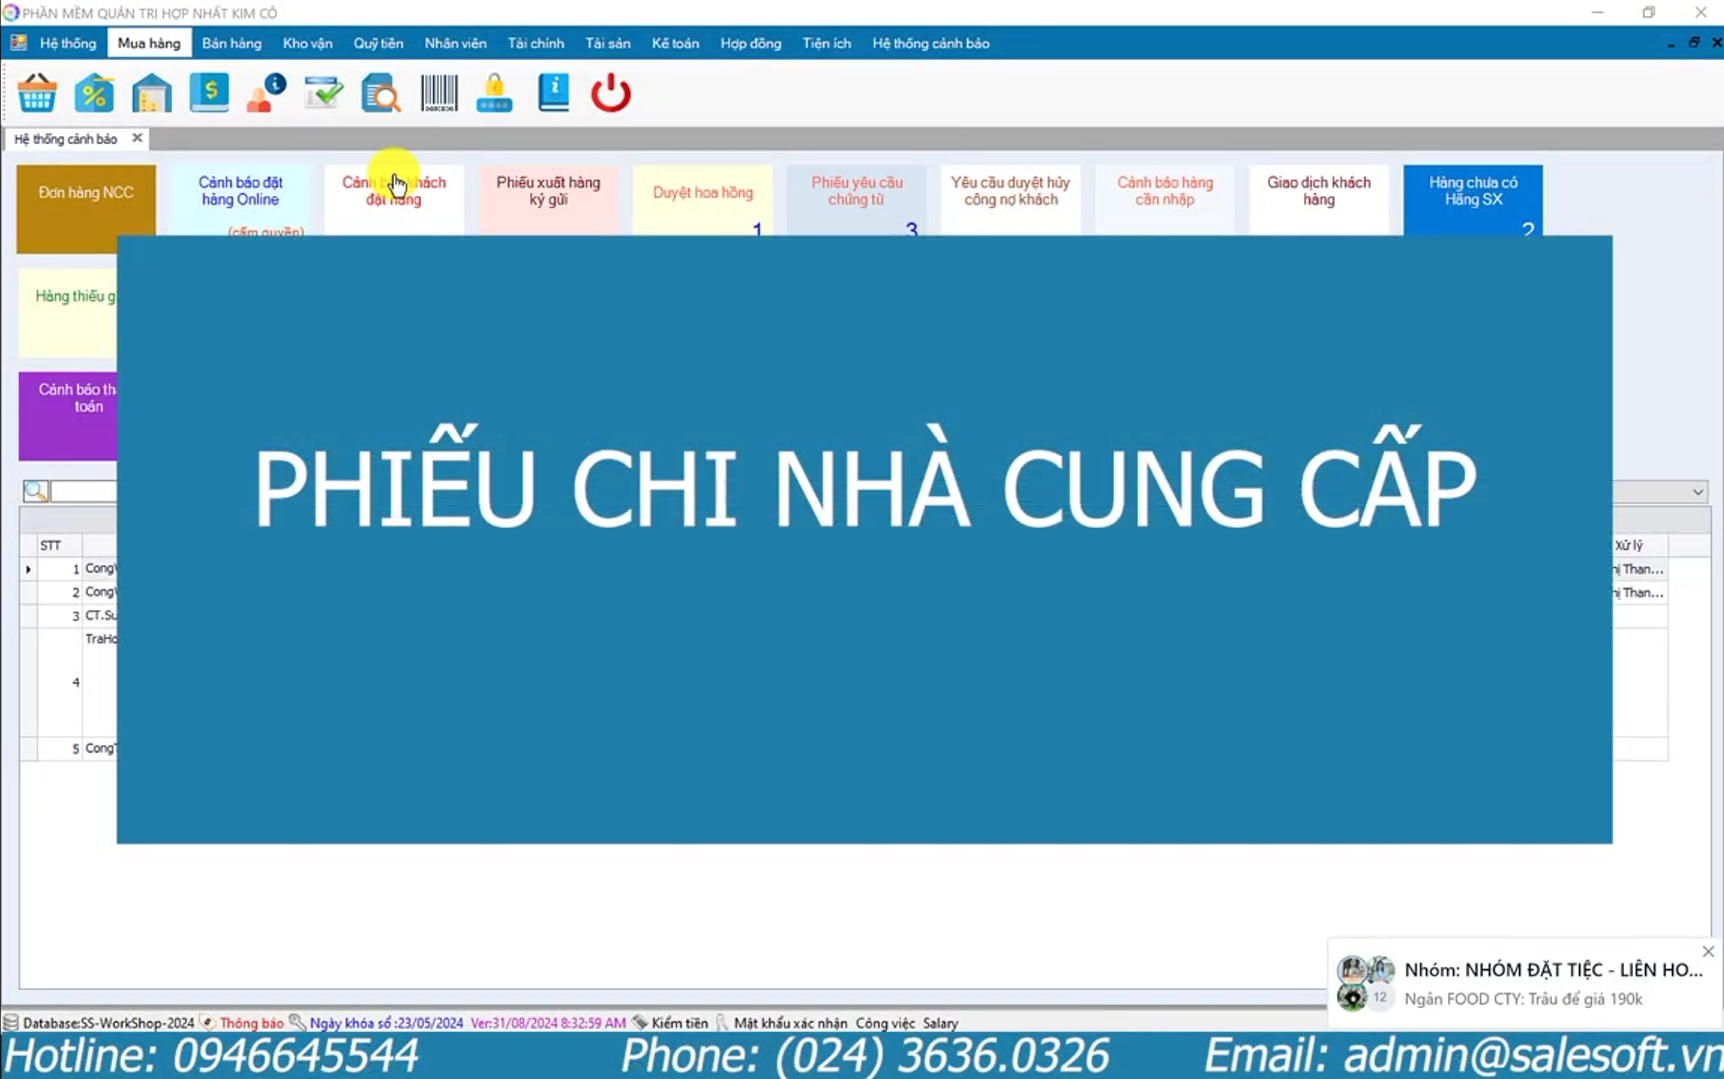Click the red power exit icon

pos(611,93)
